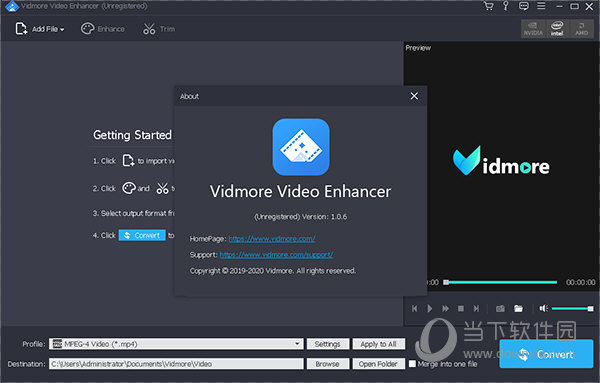Click the copyright 2019-2020 Vidmore text
The width and height of the screenshot is (600, 383).
pos(273,271)
